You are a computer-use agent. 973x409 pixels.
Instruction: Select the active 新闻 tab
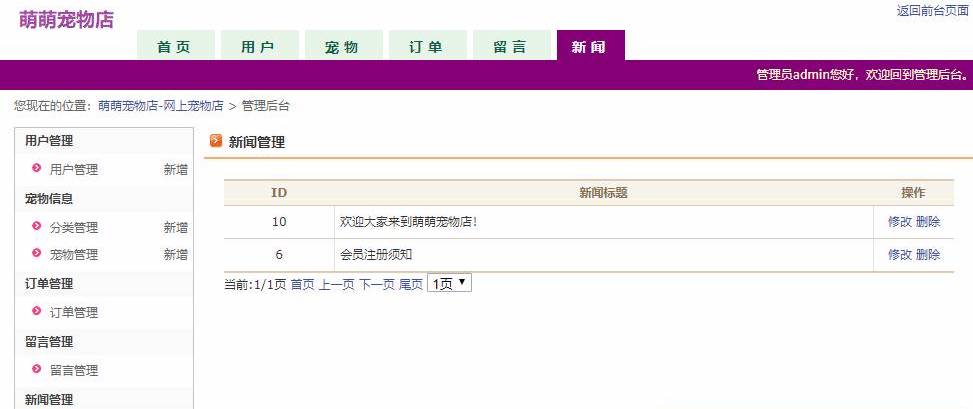591,45
